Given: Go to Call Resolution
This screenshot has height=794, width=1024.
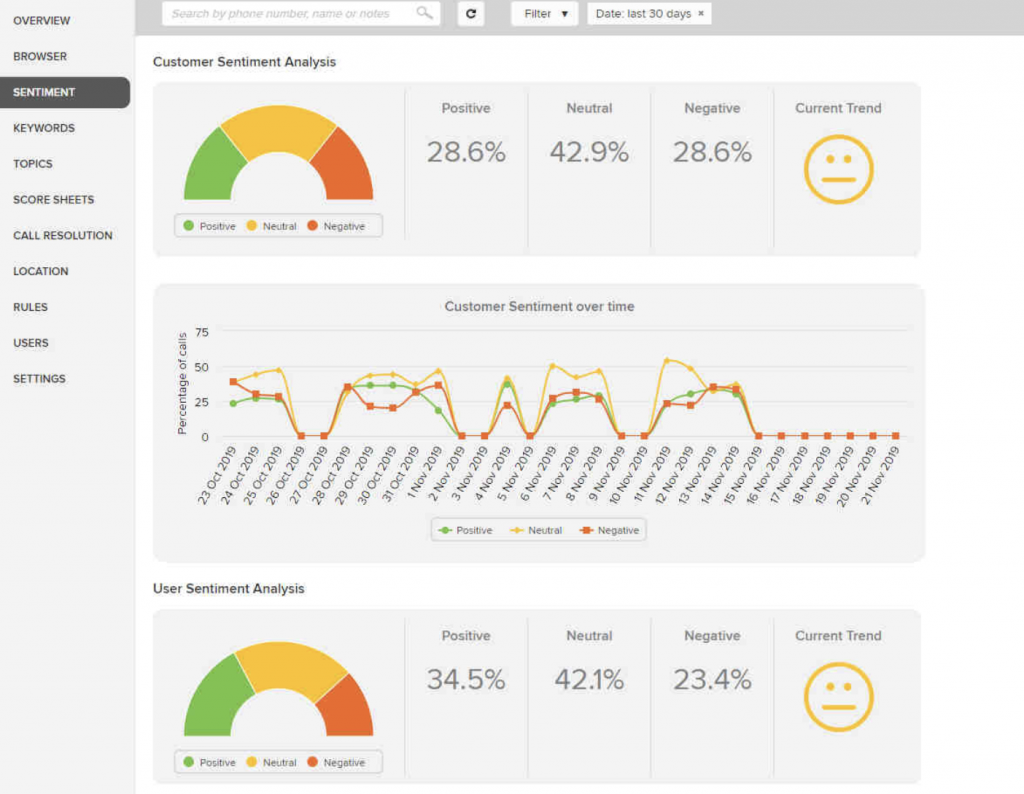Looking at the screenshot, I should [x=63, y=236].
